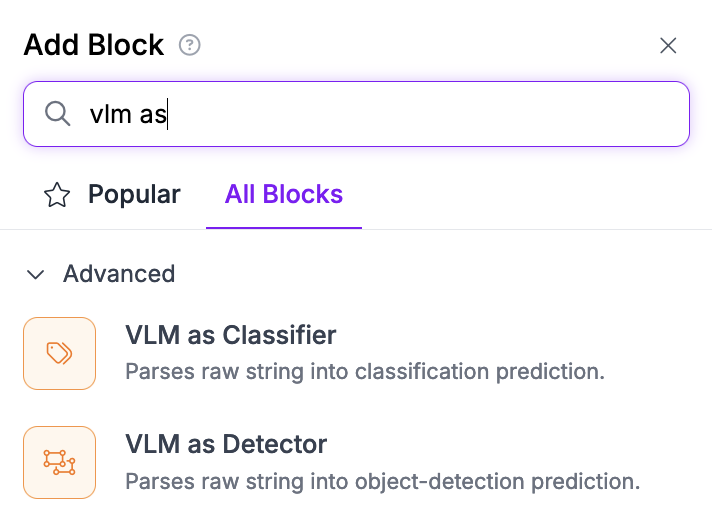Image resolution: width=712 pixels, height=522 pixels.
Task: Click the Add Block panel heading
Action: pos(94,45)
